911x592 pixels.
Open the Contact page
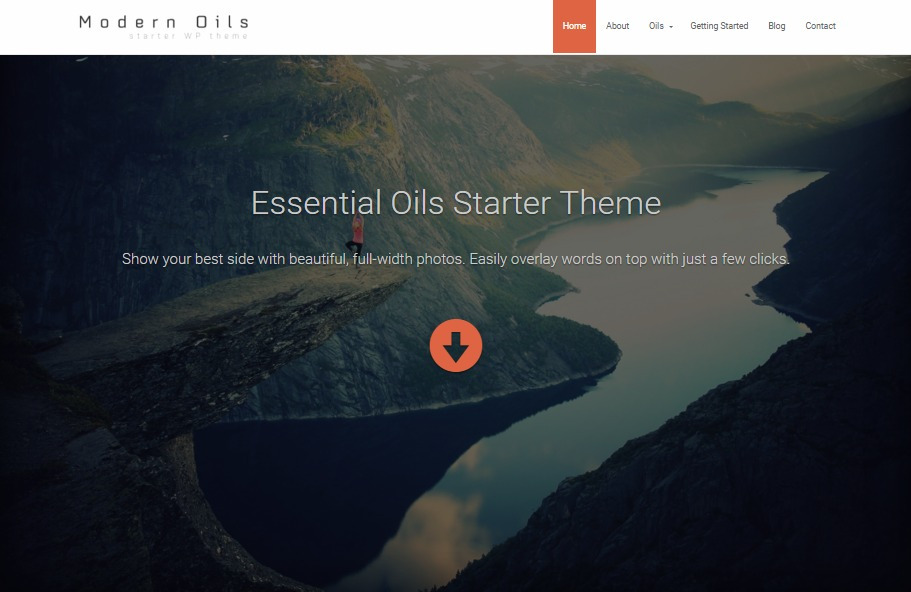820,26
